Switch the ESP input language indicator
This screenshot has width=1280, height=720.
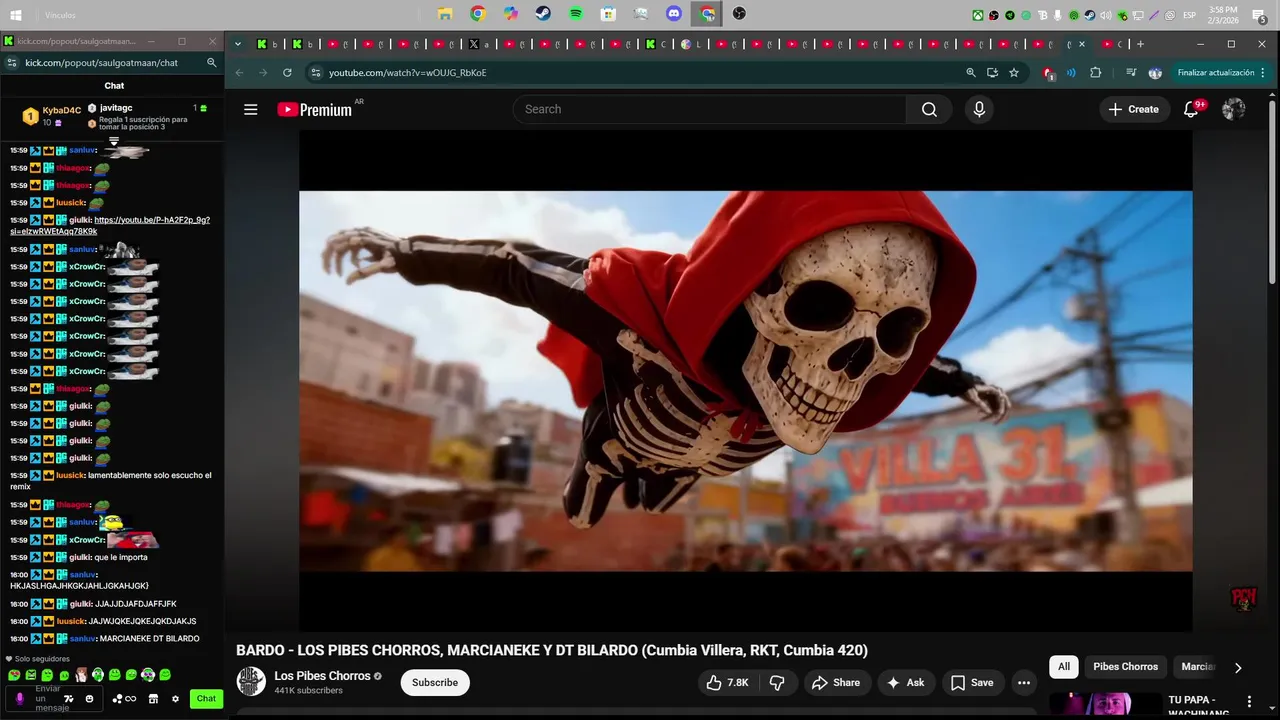coord(1190,15)
